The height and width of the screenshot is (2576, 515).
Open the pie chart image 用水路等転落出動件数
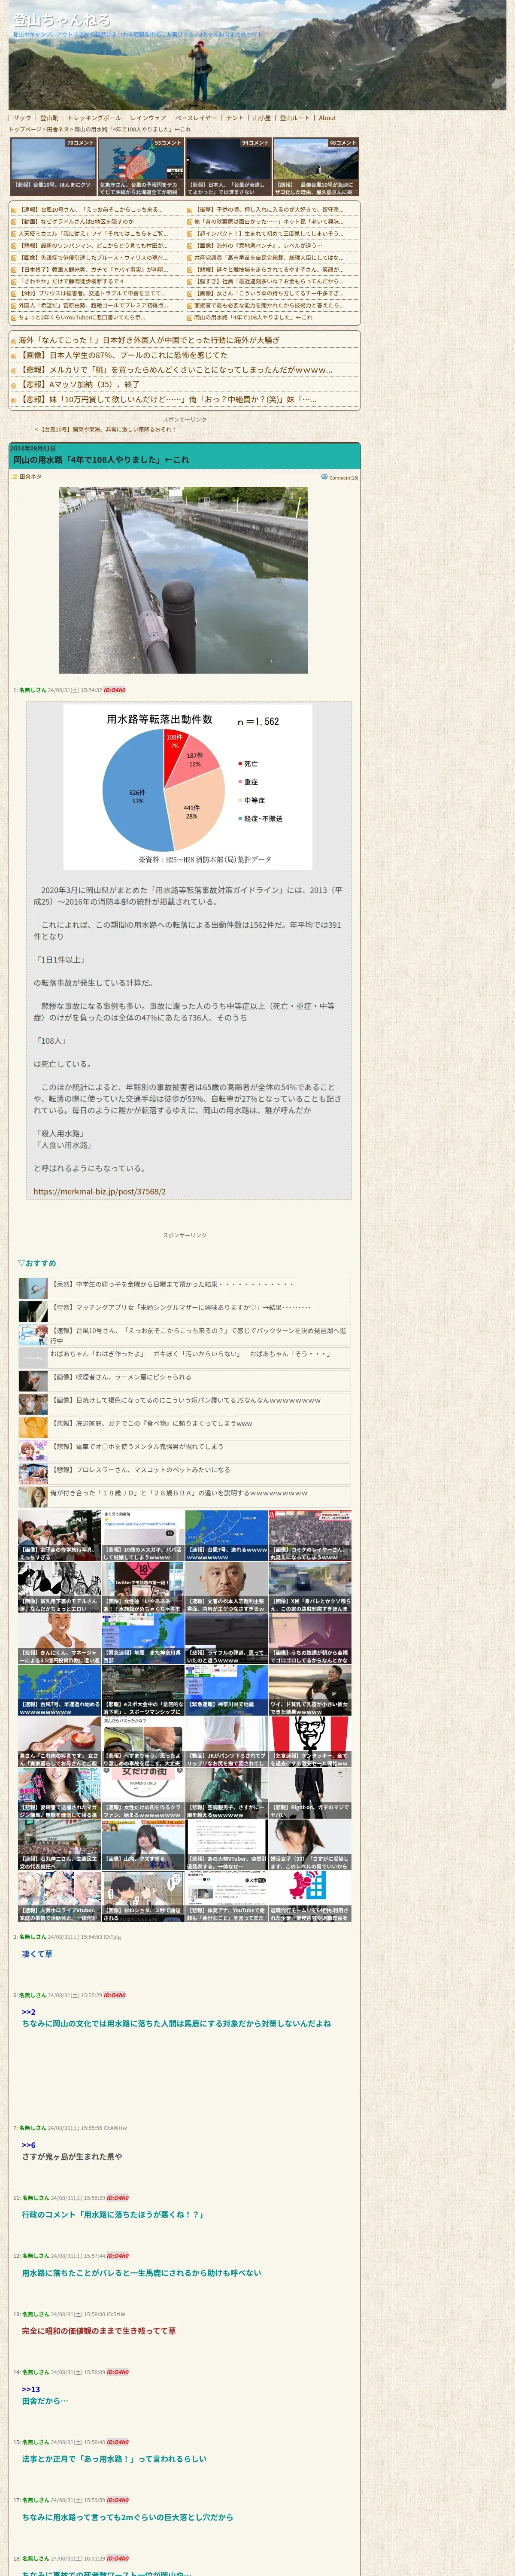coord(187,787)
